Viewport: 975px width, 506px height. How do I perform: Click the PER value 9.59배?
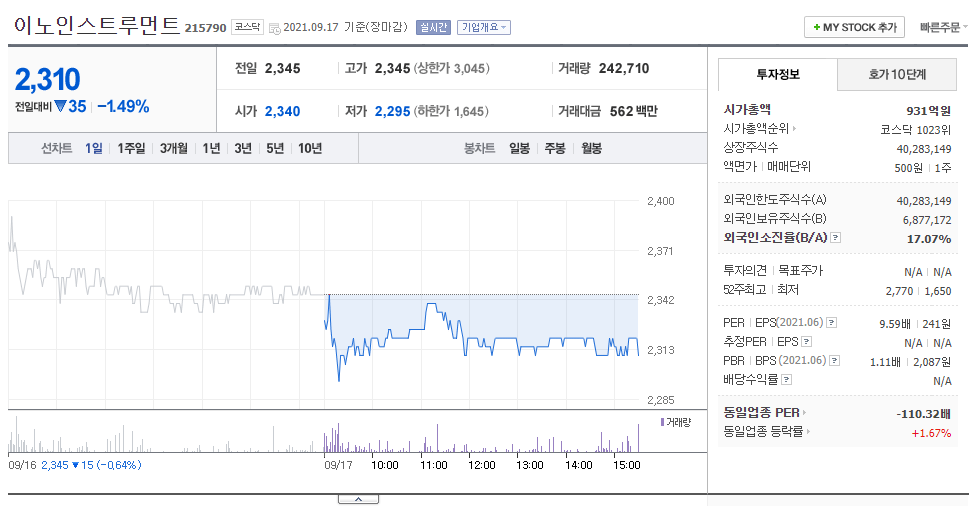pos(895,324)
